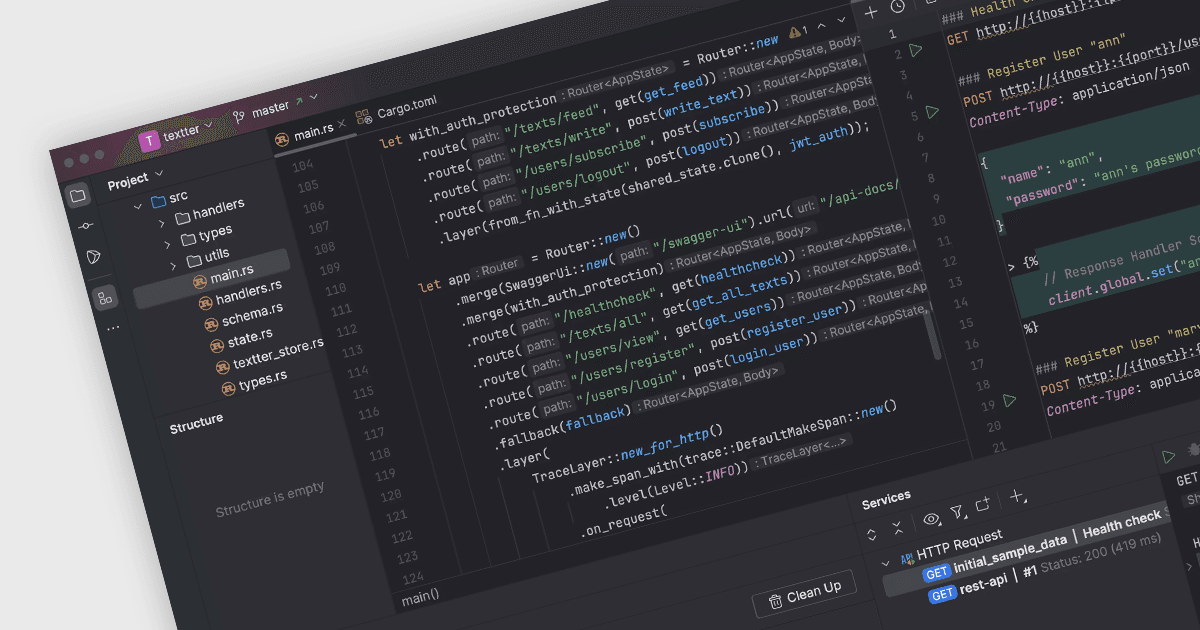
Task: Switch to the Cargo.toml editor tab
Action: (x=399, y=110)
